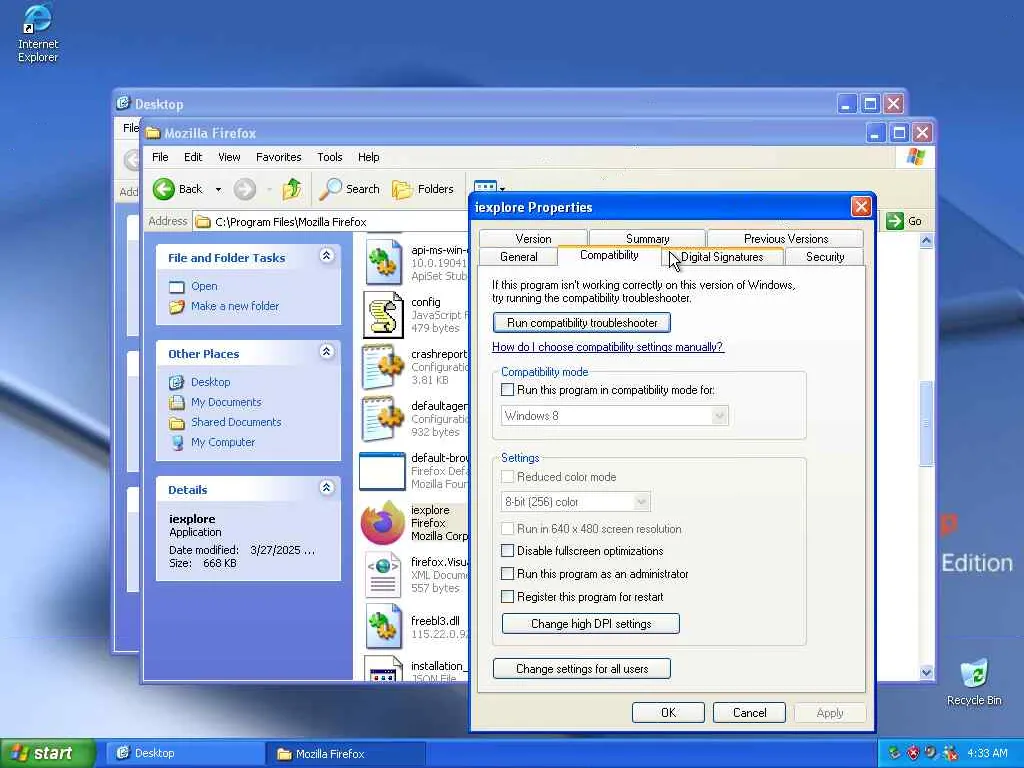Click the Windows Start button
Image resolution: width=1024 pixels, height=768 pixels.
click(48, 753)
